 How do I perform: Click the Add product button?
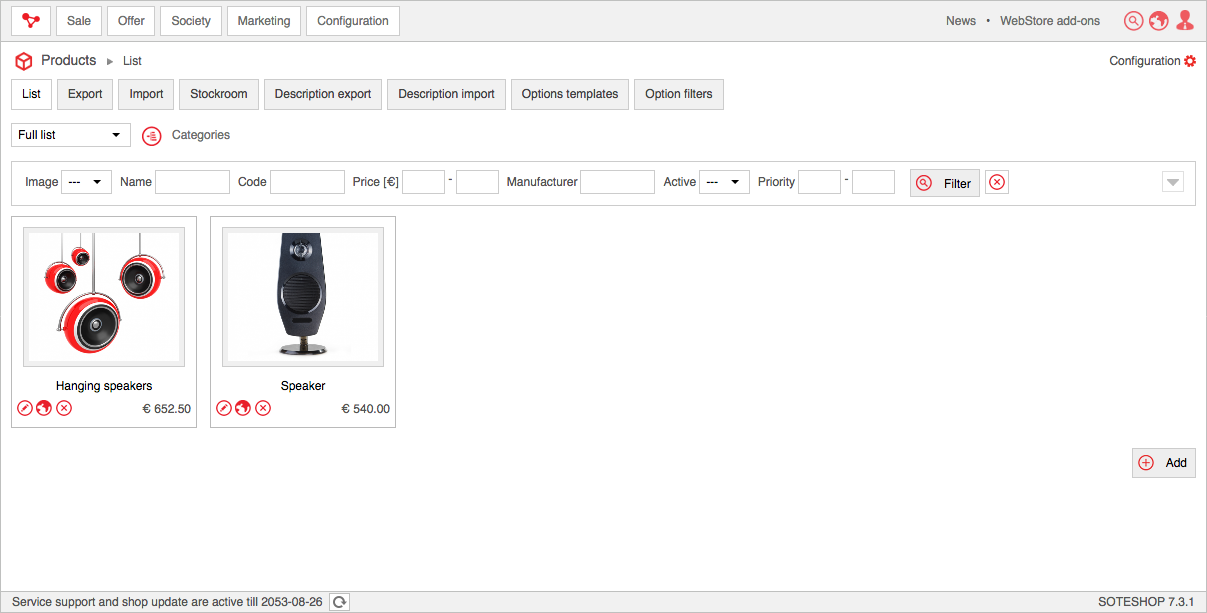tap(1164, 463)
